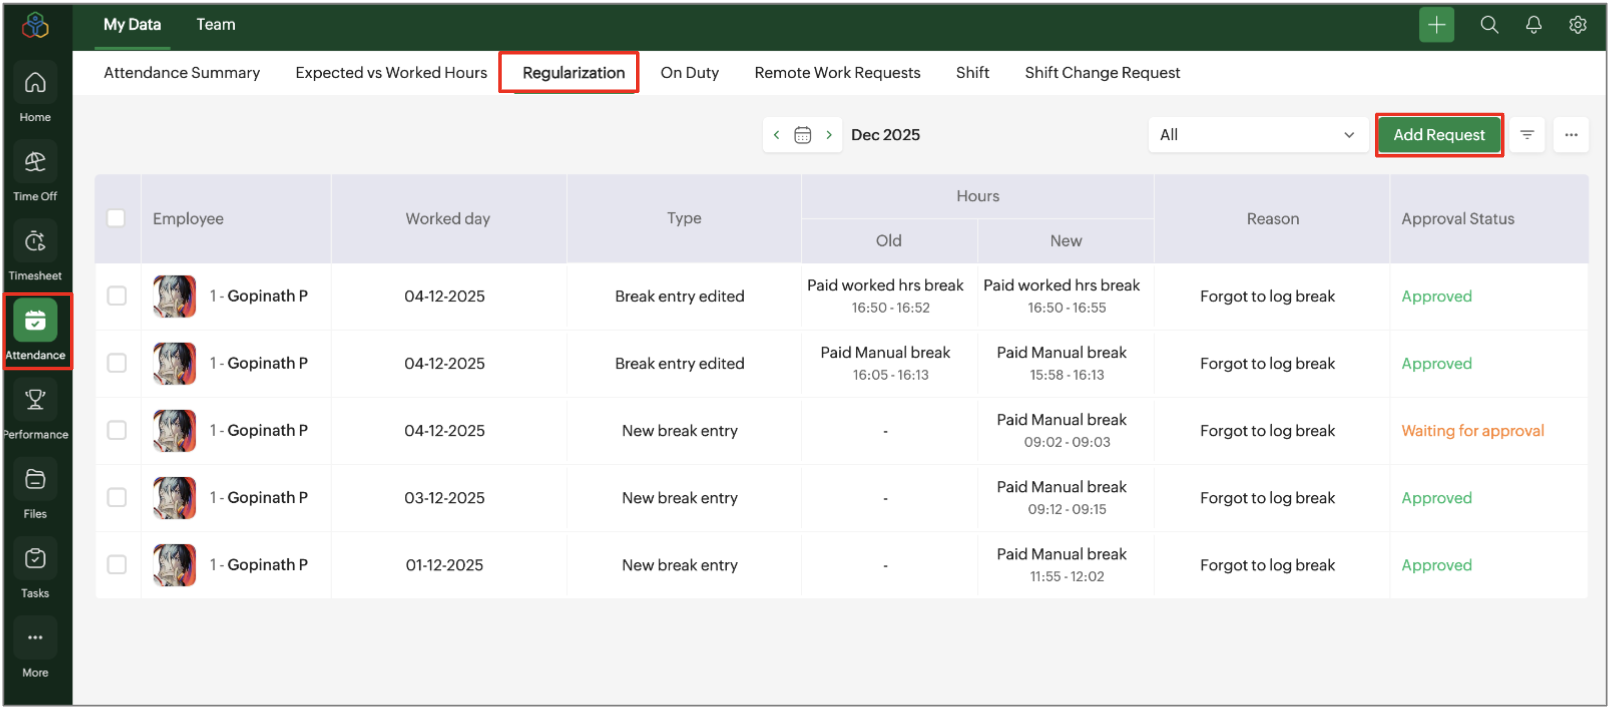Switch to the Team tab
This screenshot has width=1612, height=710.
pos(215,25)
